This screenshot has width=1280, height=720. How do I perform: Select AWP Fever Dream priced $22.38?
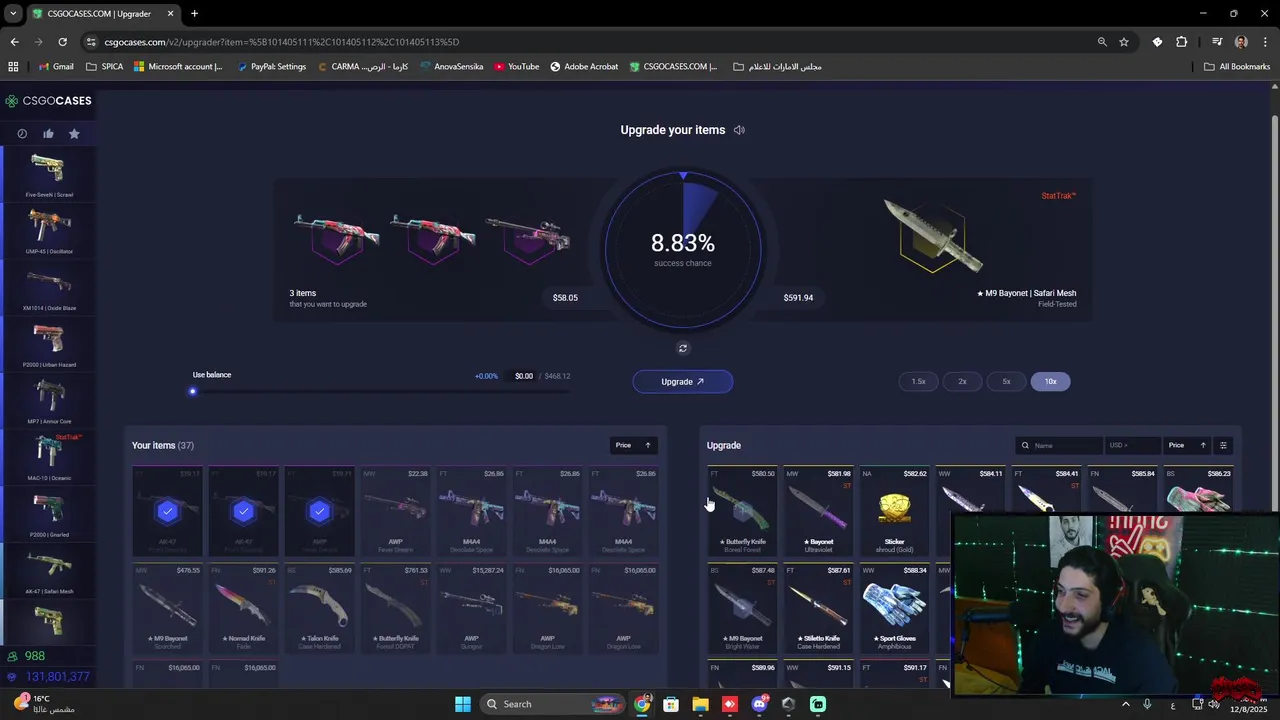click(x=395, y=512)
